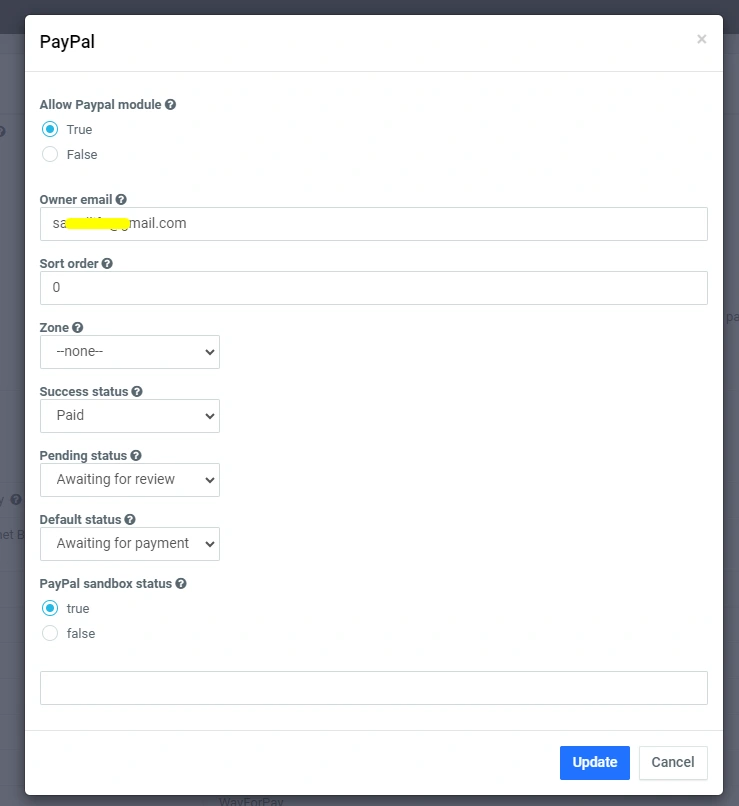Image resolution: width=739 pixels, height=806 pixels.
Task: Expand the Success status dropdown showing Paid
Action: [x=130, y=416]
